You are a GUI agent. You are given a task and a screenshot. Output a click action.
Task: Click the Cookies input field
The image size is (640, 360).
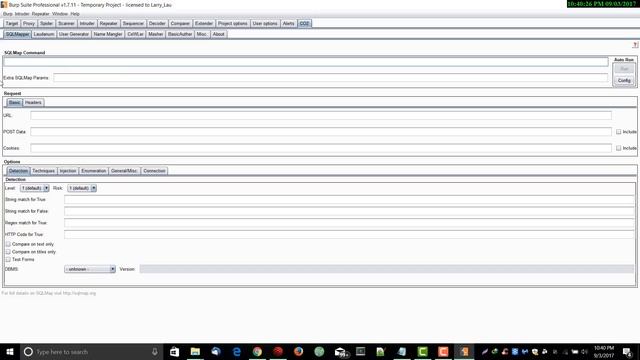pyautogui.click(x=321, y=148)
